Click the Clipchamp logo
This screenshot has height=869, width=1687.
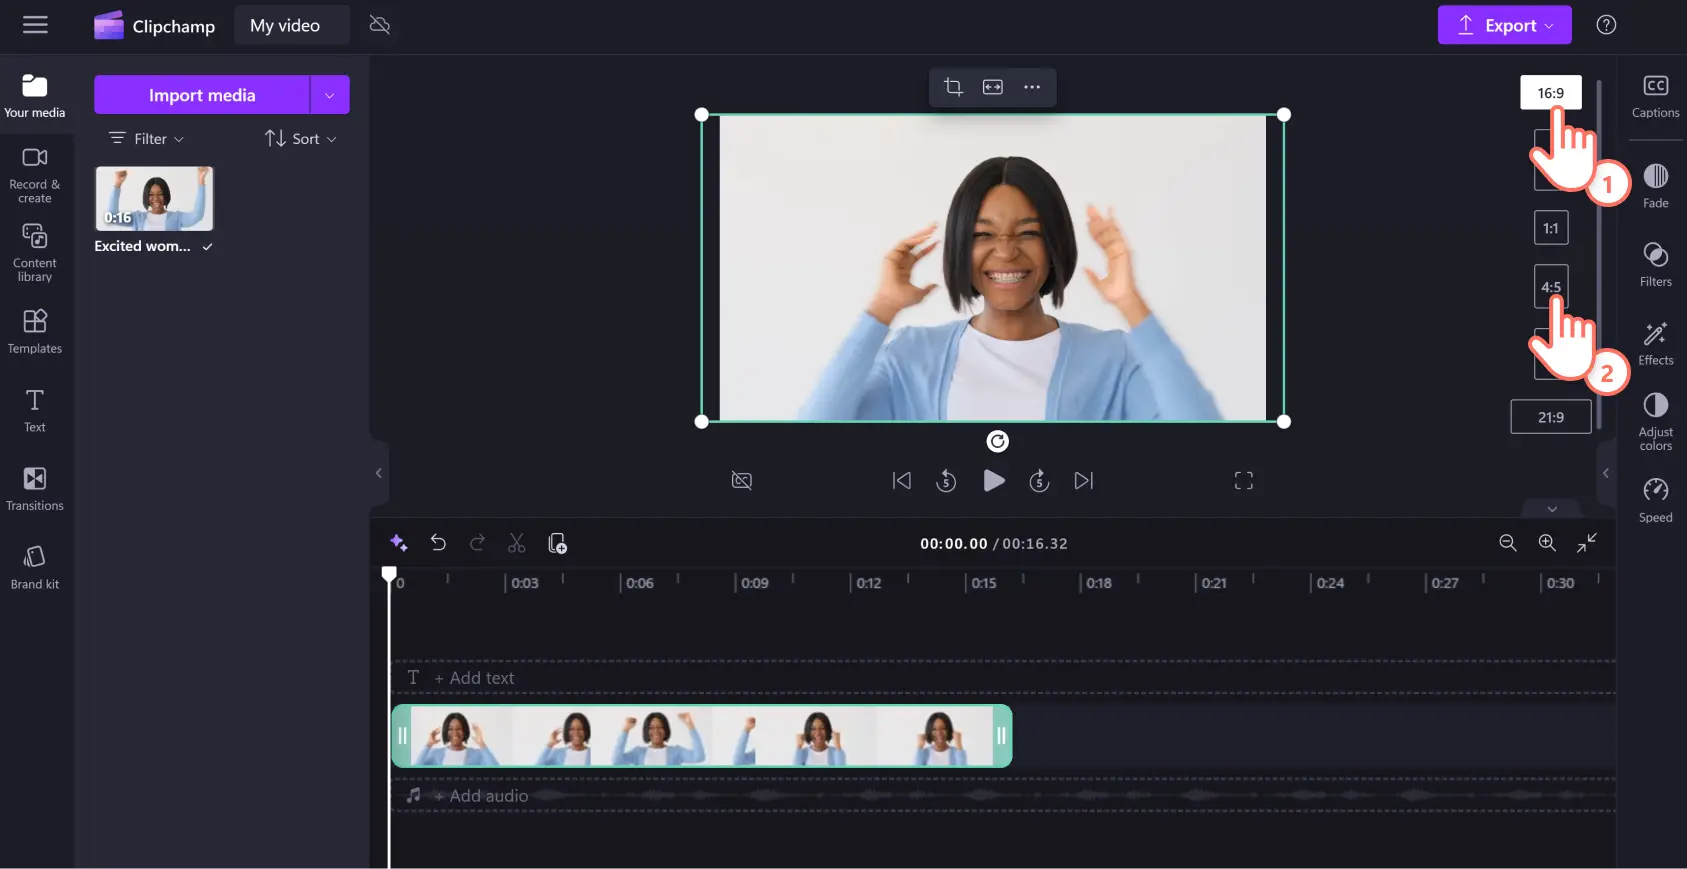pyautogui.click(x=154, y=26)
